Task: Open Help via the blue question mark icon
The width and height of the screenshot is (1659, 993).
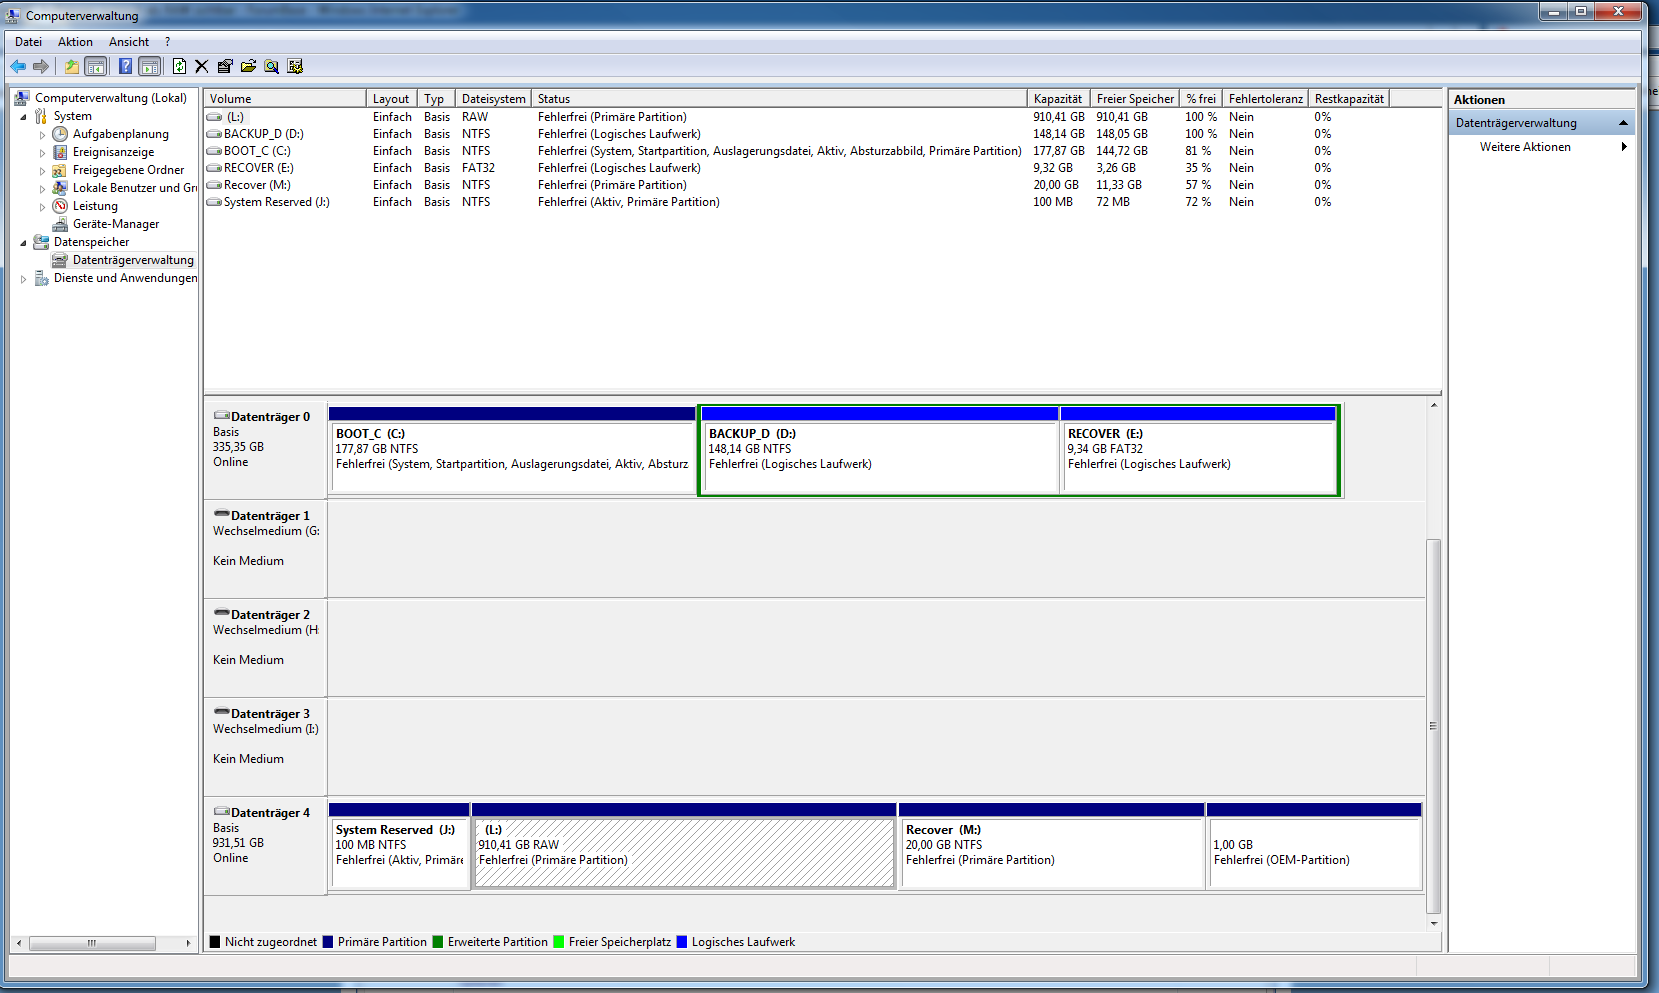Action: (125, 66)
